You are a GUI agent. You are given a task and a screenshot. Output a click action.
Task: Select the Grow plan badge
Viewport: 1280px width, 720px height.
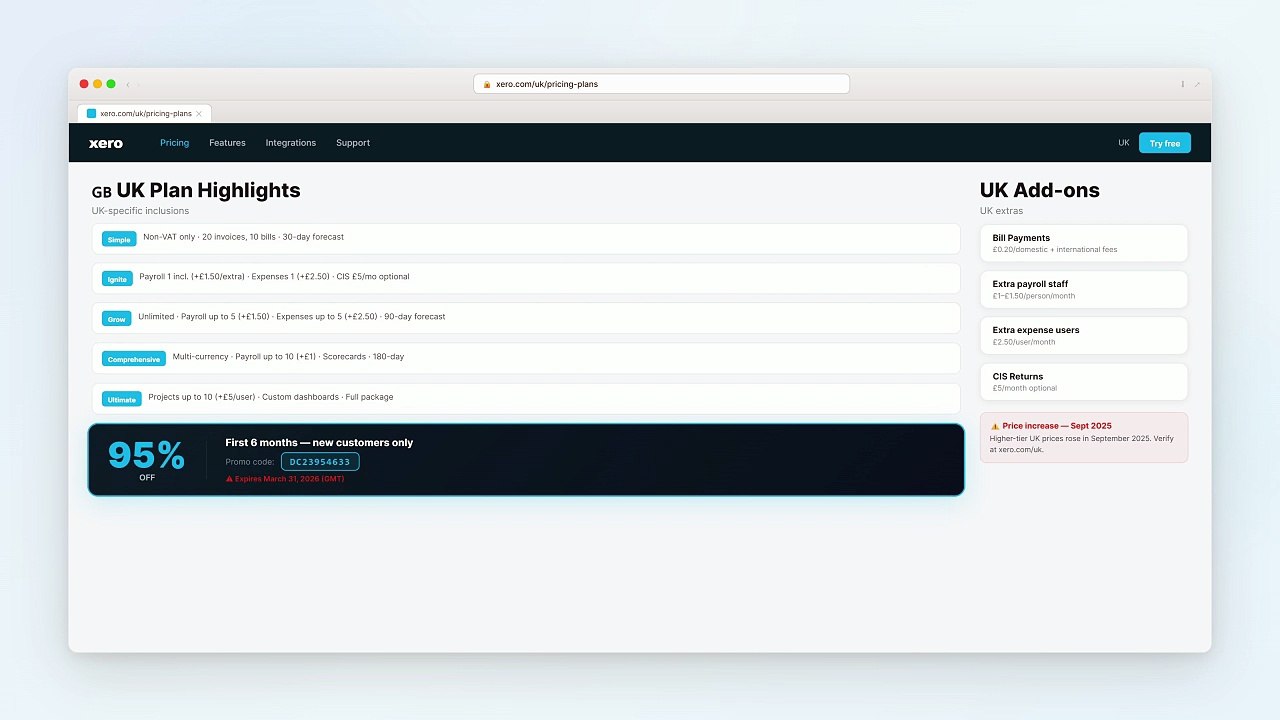pos(117,319)
